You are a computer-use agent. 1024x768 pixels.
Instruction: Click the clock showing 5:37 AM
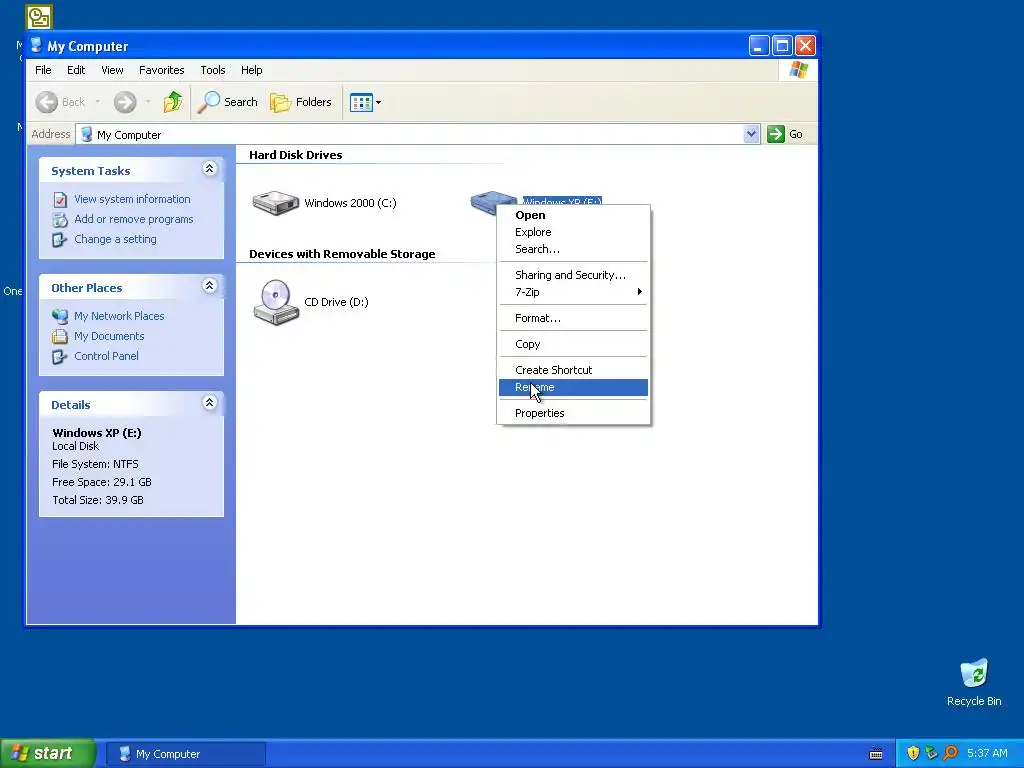[987, 754]
